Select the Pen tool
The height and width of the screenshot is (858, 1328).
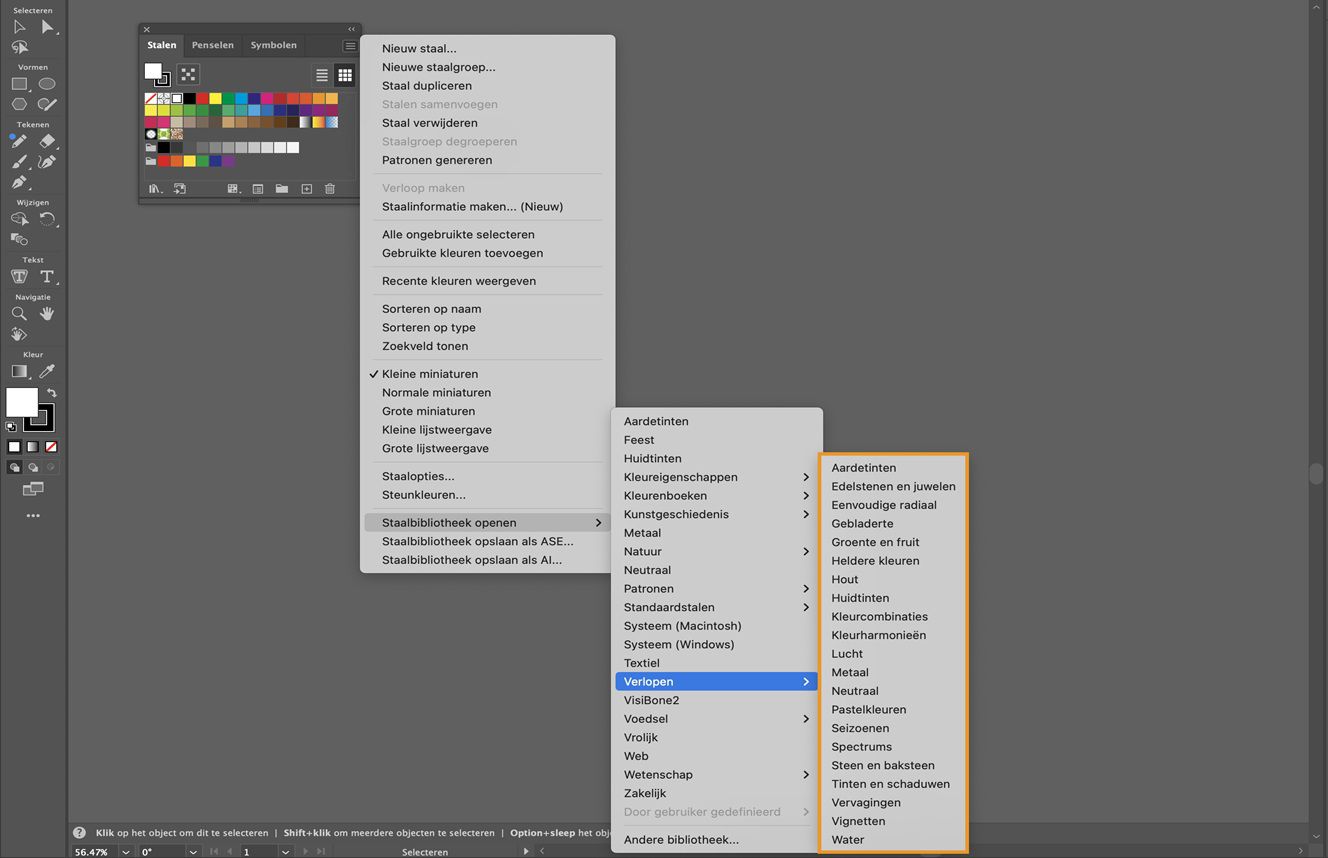19,182
